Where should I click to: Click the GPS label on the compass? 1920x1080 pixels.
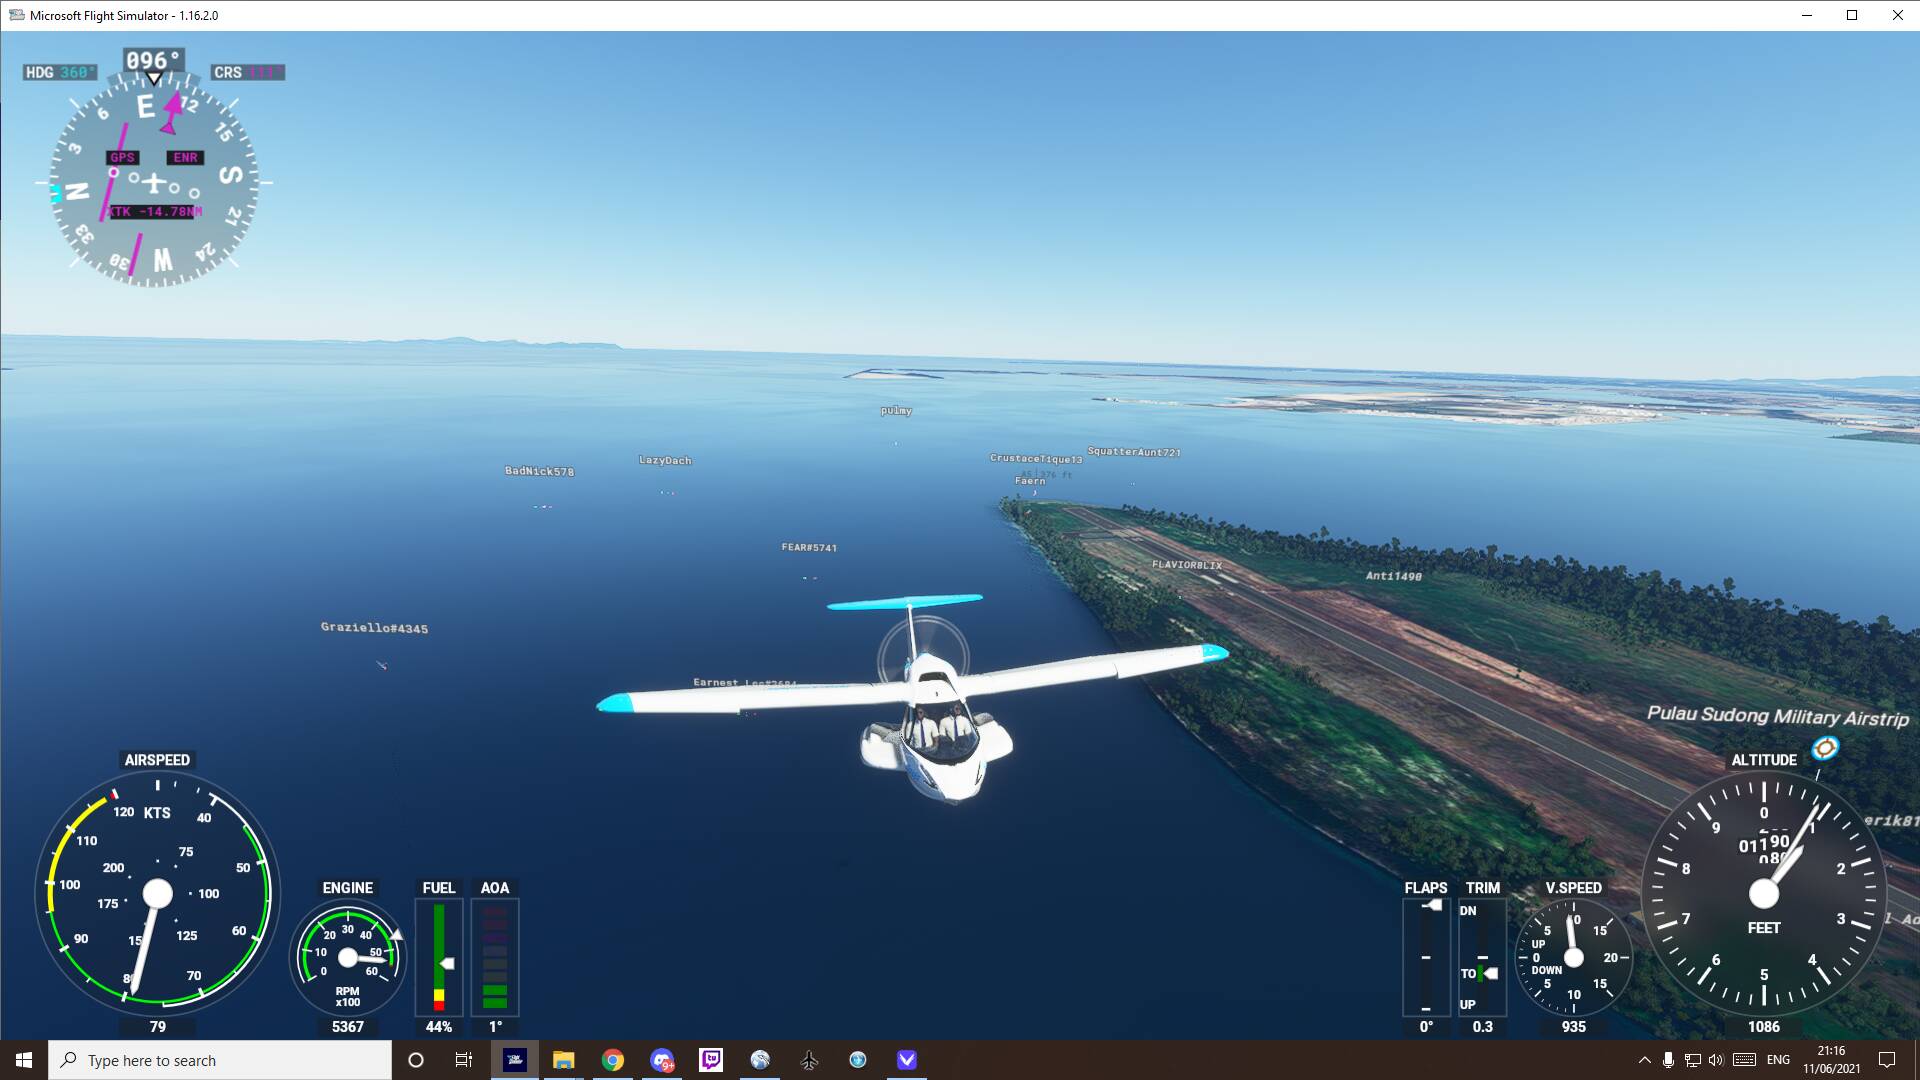[x=122, y=157]
